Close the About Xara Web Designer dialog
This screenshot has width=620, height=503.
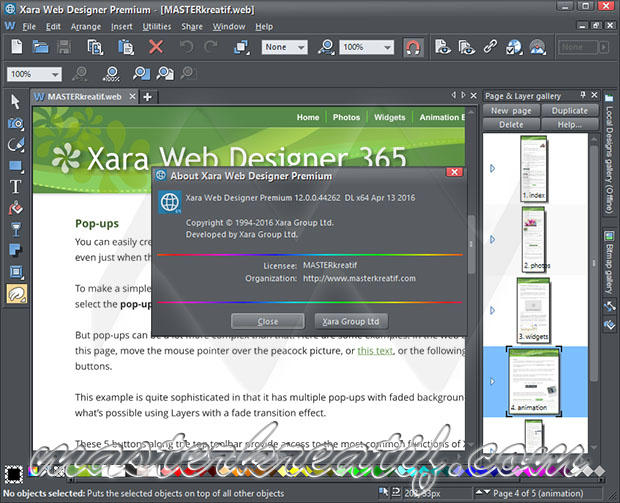(454, 172)
